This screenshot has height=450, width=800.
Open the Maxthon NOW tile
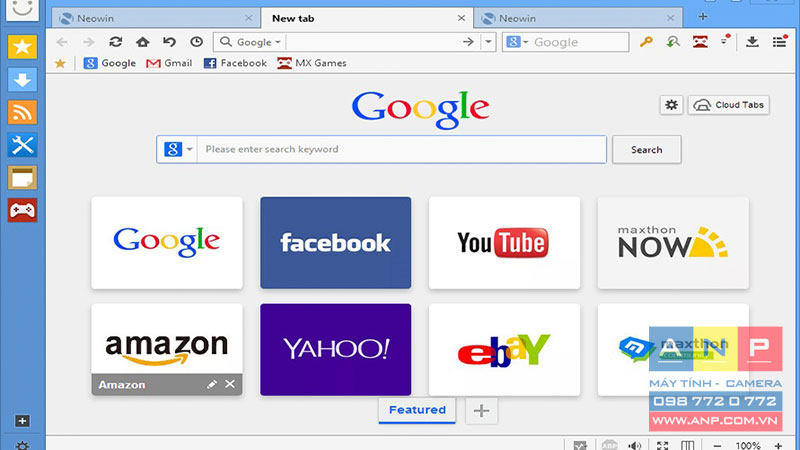[673, 243]
